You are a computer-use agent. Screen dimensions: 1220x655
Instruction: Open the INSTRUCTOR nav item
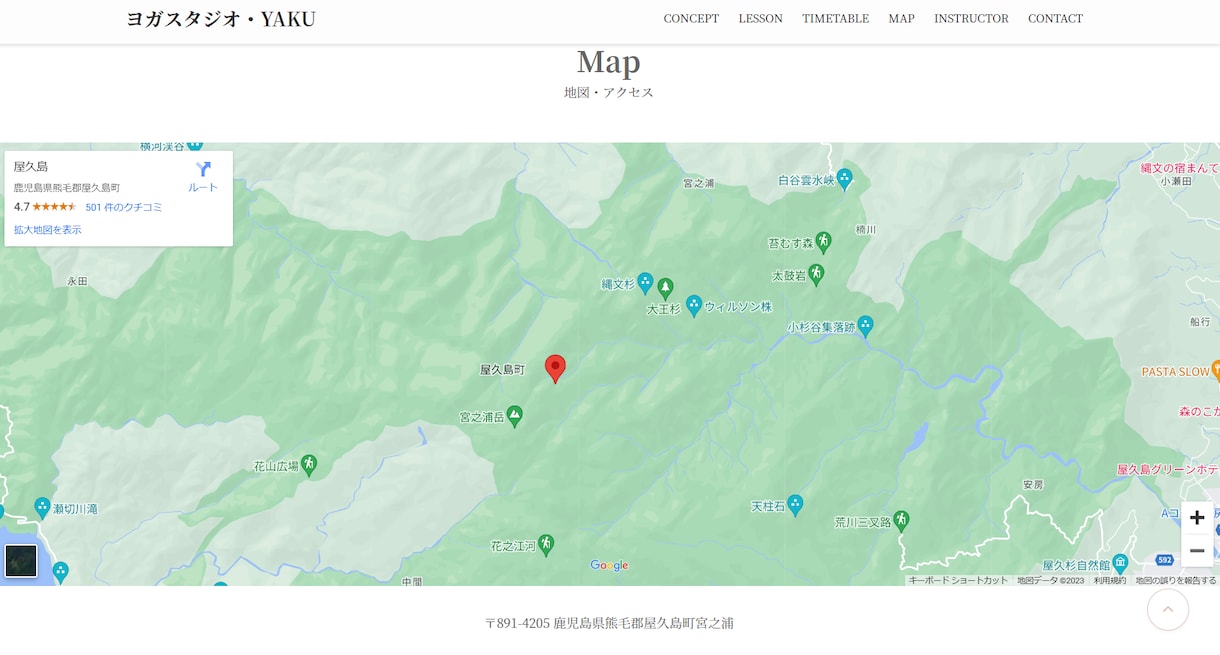click(x=971, y=19)
